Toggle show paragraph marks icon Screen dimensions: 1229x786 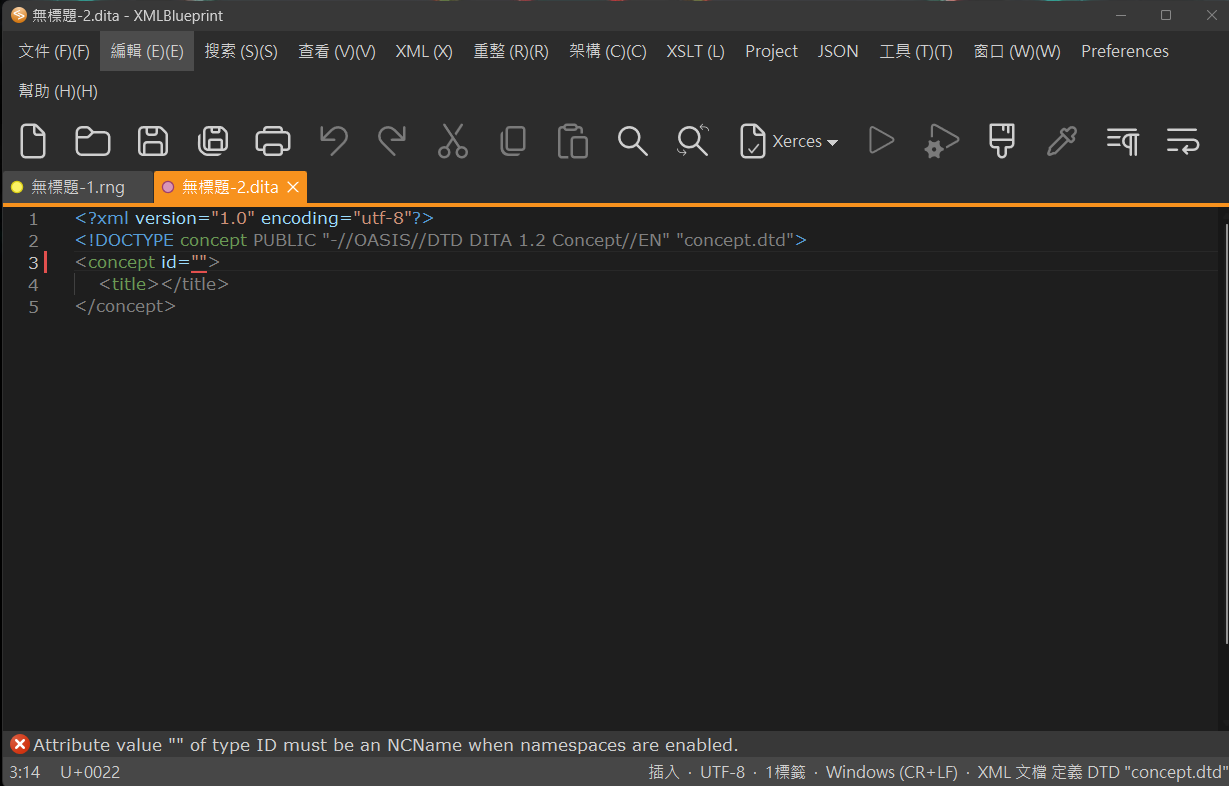pos(1122,141)
